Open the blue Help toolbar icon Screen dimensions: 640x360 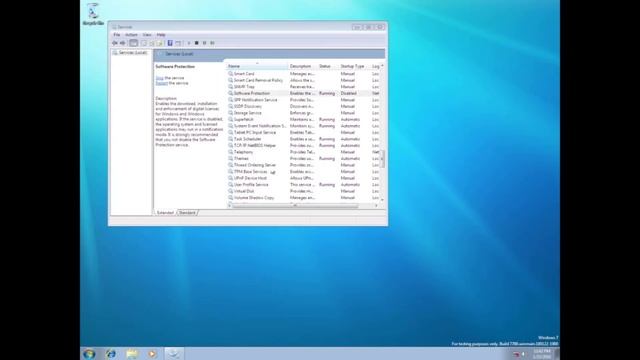click(170, 43)
